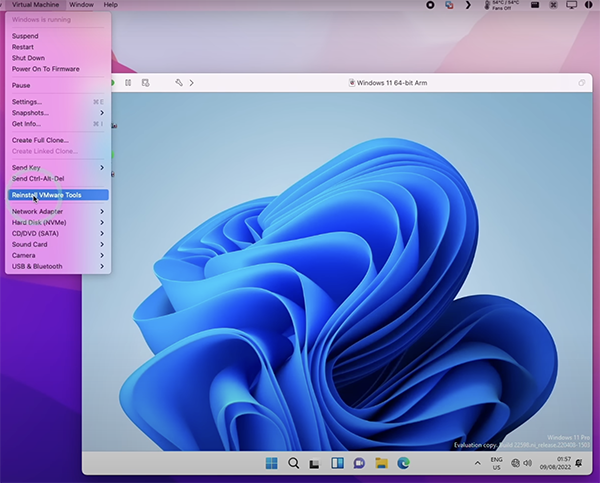Launch Teams Chat from the taskbar
The image size is (600, 483).
coord(359,463)
